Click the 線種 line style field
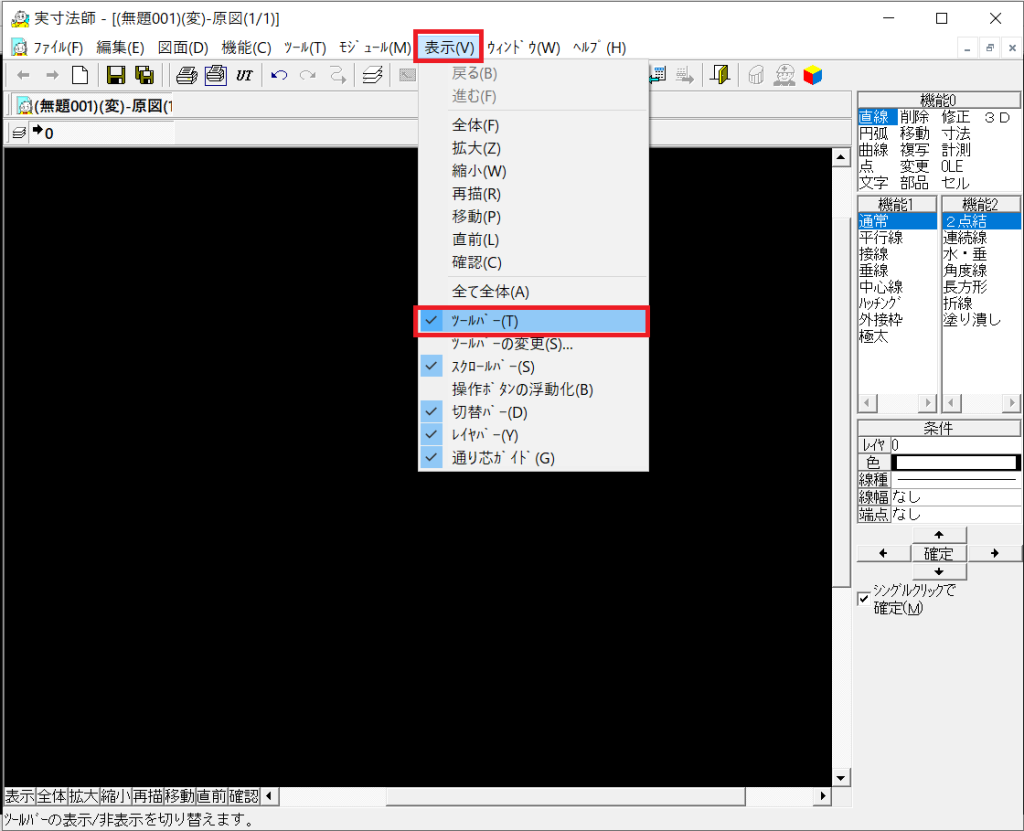 click(955, 480)
